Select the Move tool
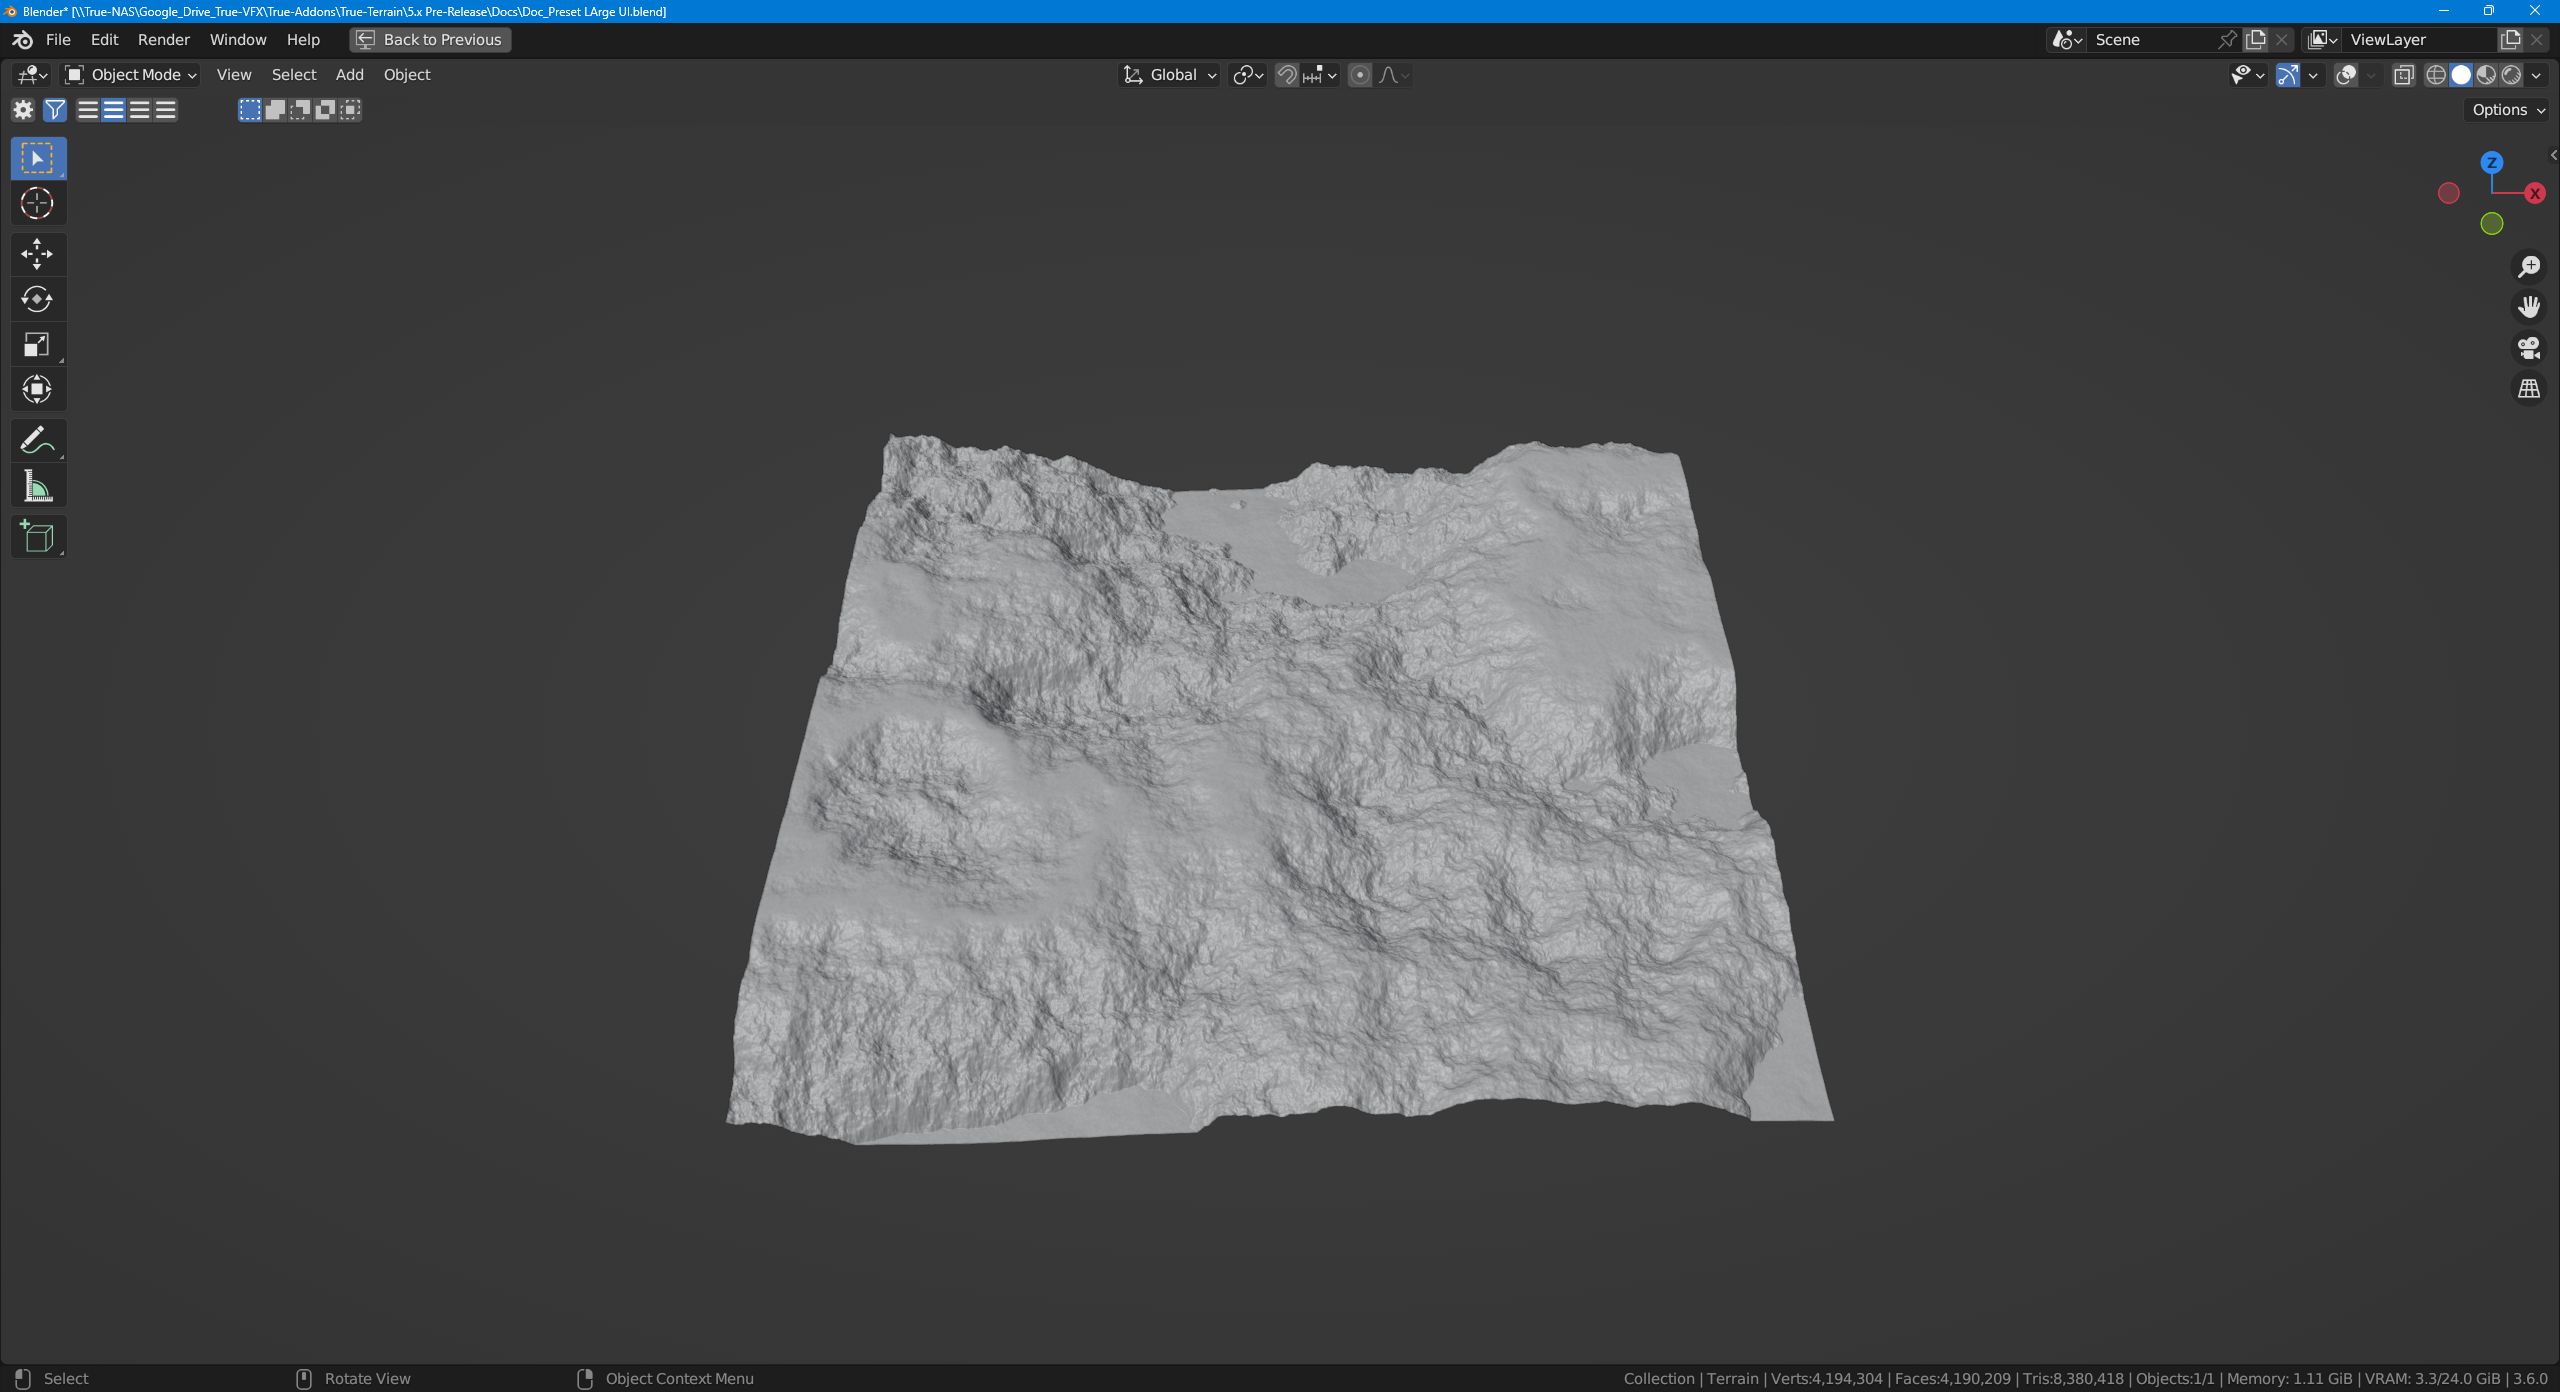The image size is (2560, 1392). click(x=37, y=254)
